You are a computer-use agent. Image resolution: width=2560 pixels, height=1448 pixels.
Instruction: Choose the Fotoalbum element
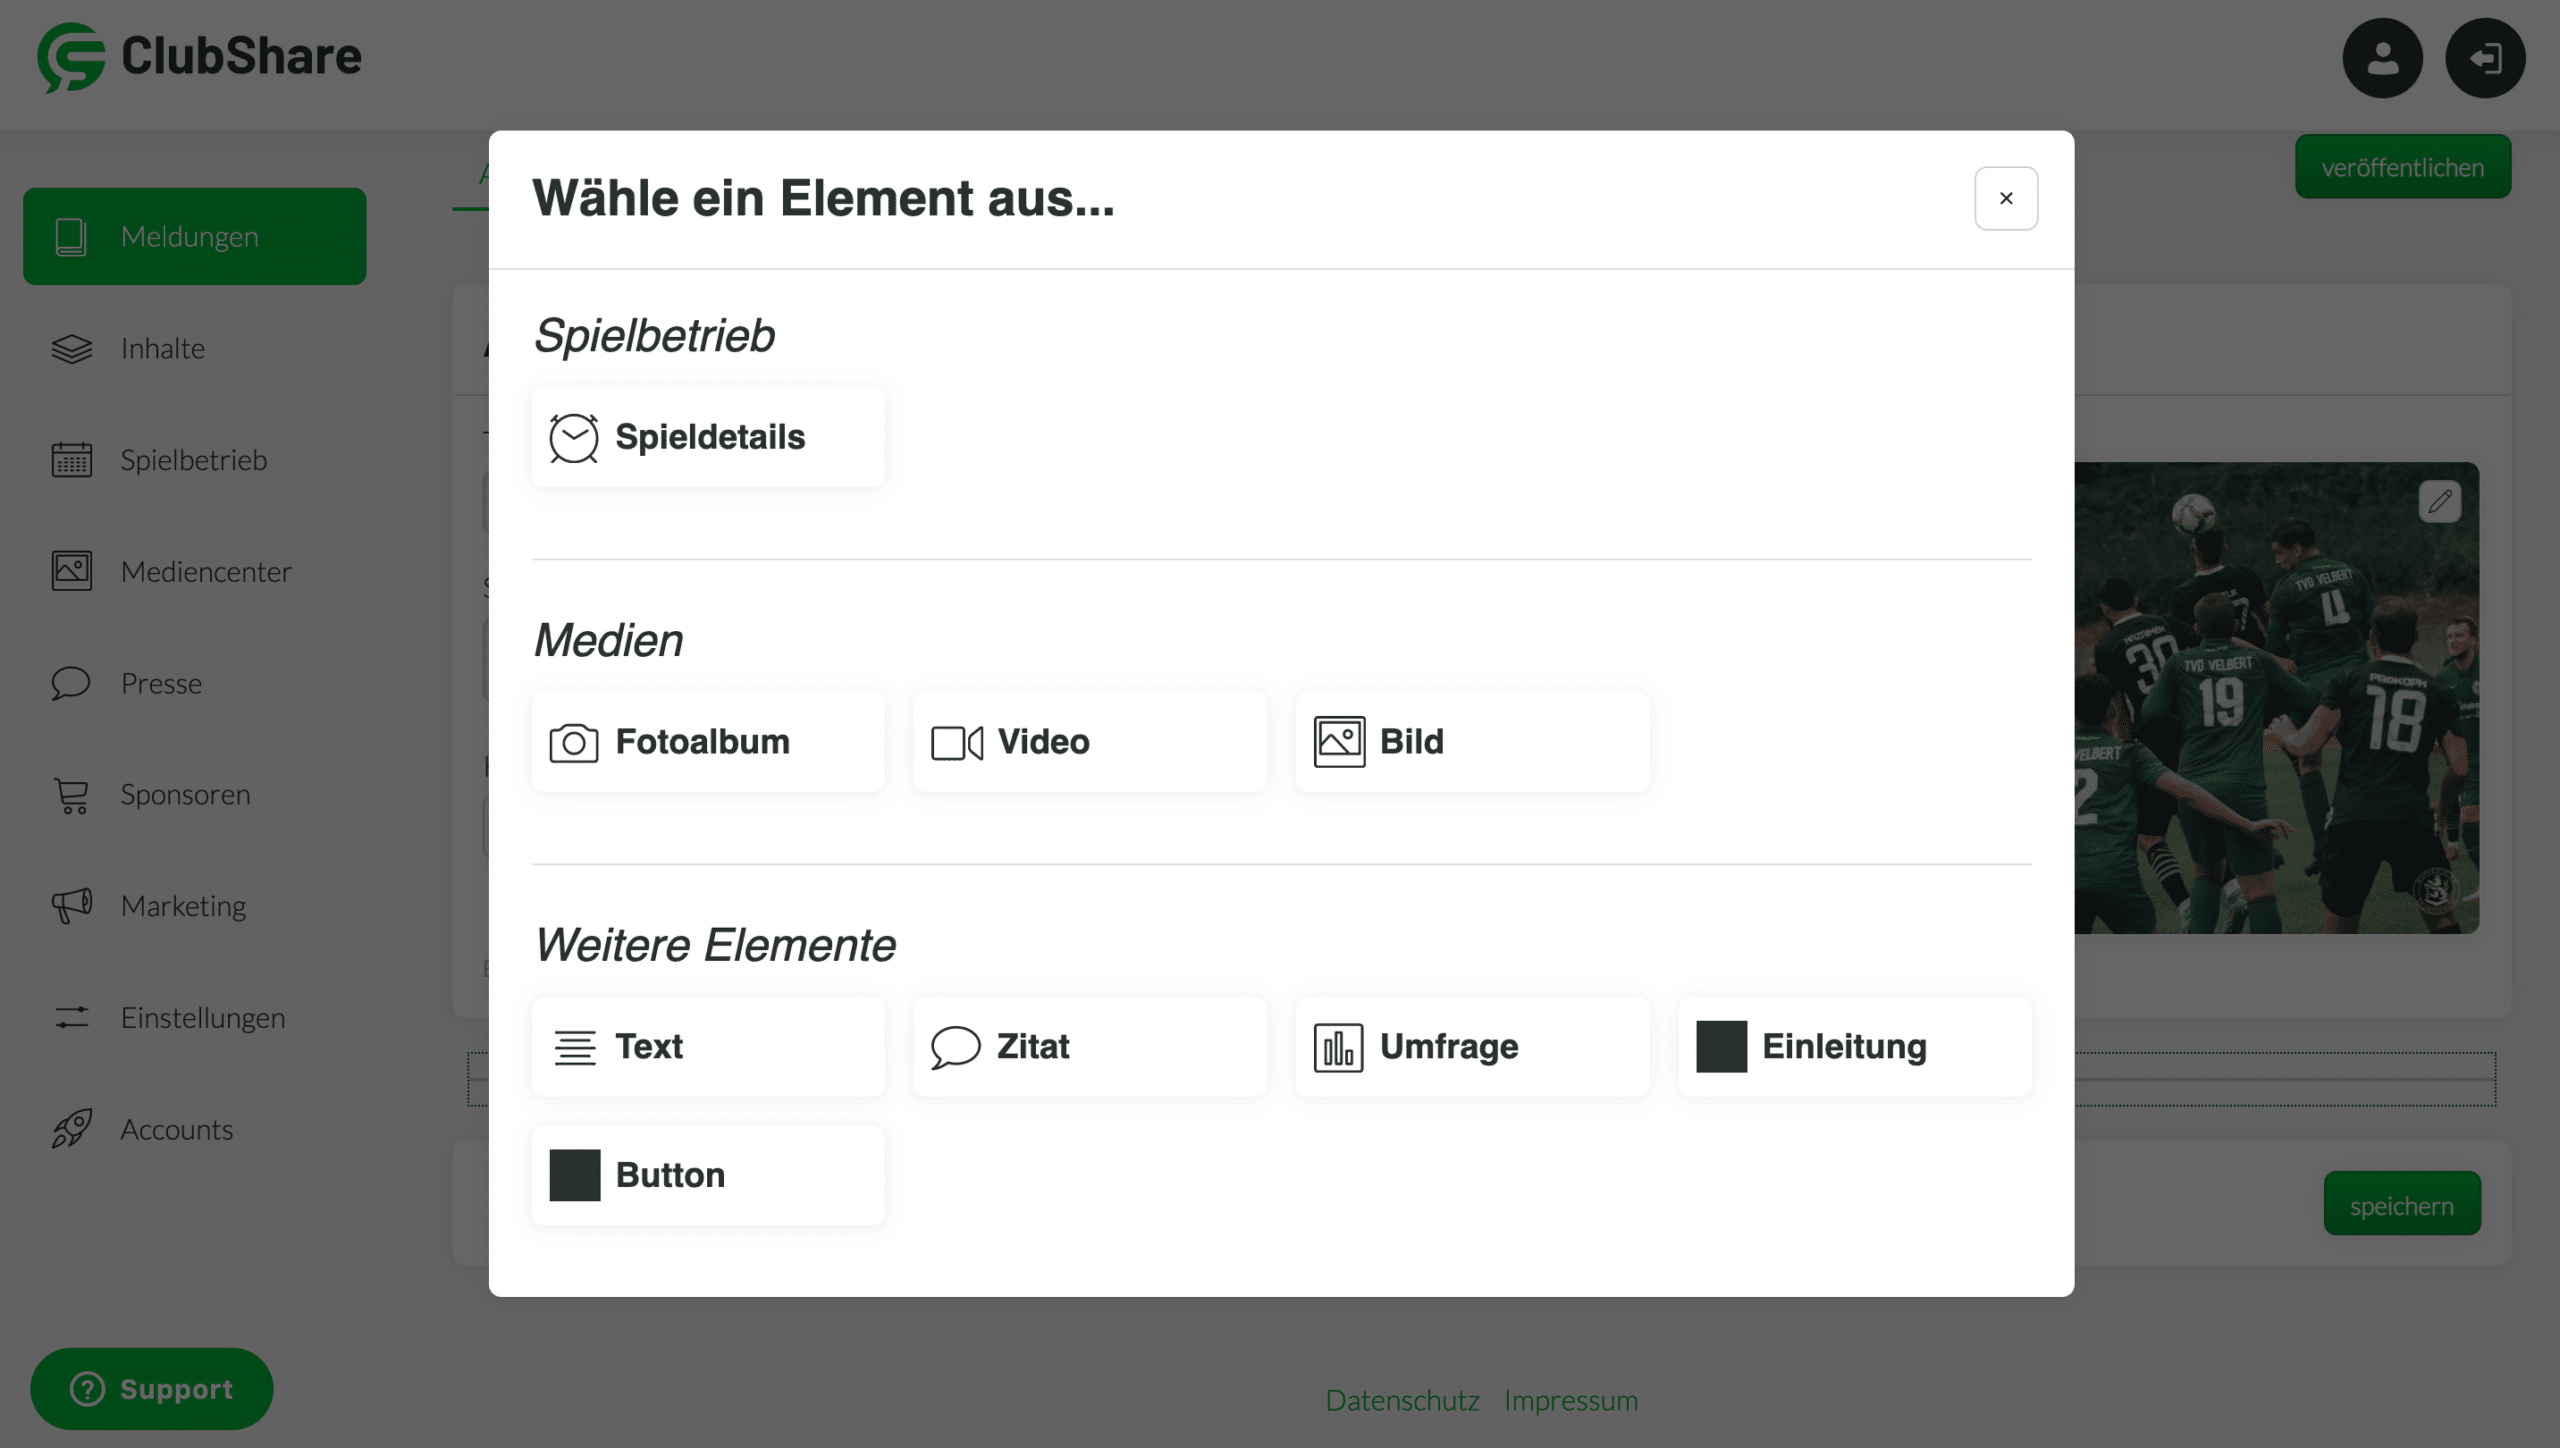708,742
